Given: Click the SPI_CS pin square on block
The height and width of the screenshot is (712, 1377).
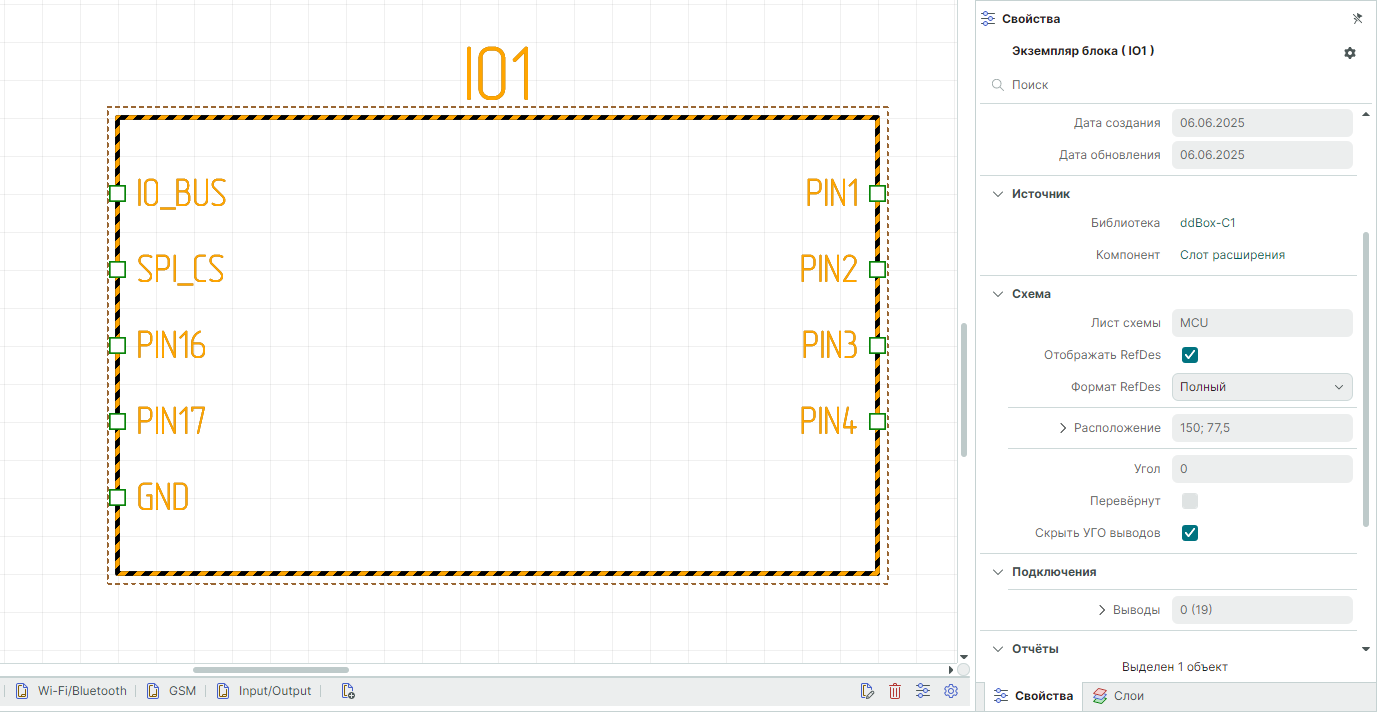Looking at the screenshot, I should tap(117, 269).
